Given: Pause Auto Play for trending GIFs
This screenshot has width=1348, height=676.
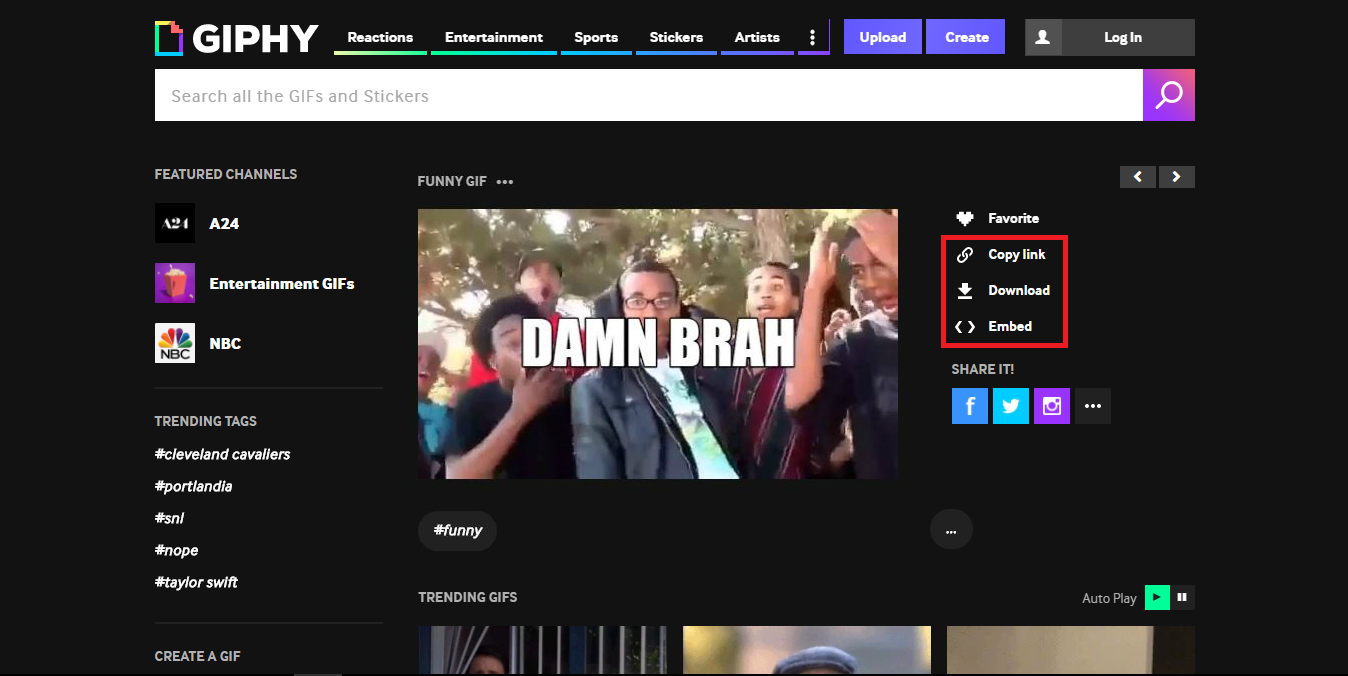Looking at the screenshot, I should (x=1181, y=597).
